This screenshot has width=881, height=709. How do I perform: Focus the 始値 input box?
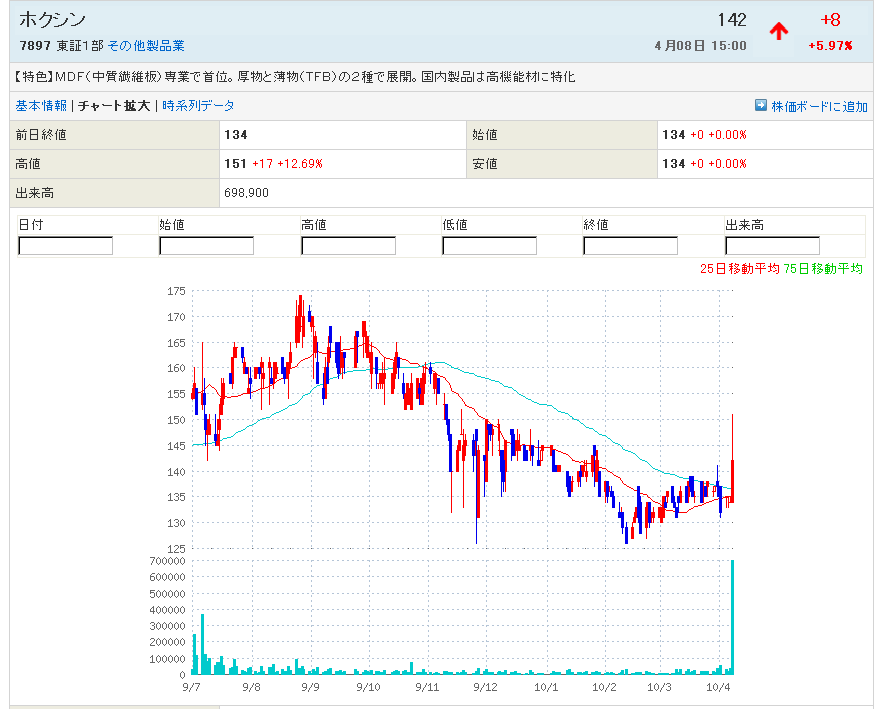(207, 245)
